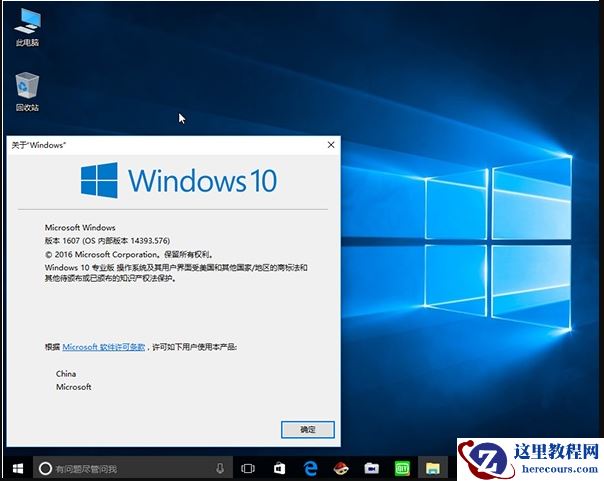Open File Explorer from the taskbar
This screenshot has width=604, height=481.
[x=433, y=468]
